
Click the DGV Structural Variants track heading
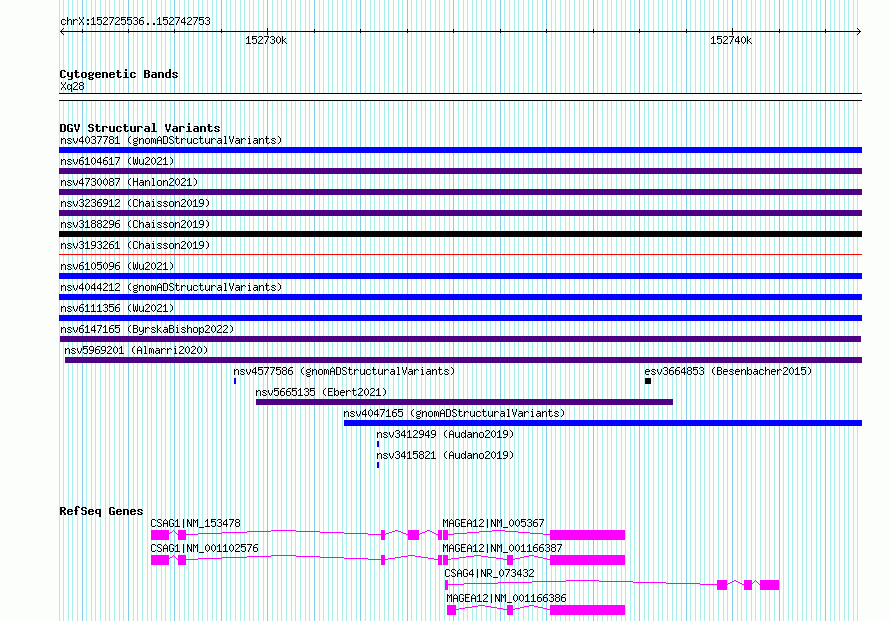pos(140,128)
